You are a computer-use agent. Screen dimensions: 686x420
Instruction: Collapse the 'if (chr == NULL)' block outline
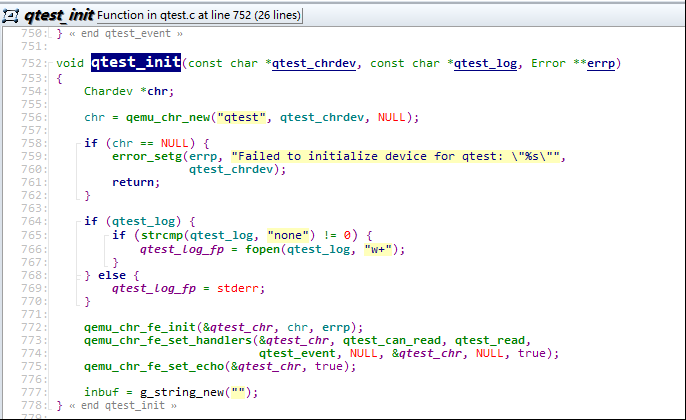point(78,143)
